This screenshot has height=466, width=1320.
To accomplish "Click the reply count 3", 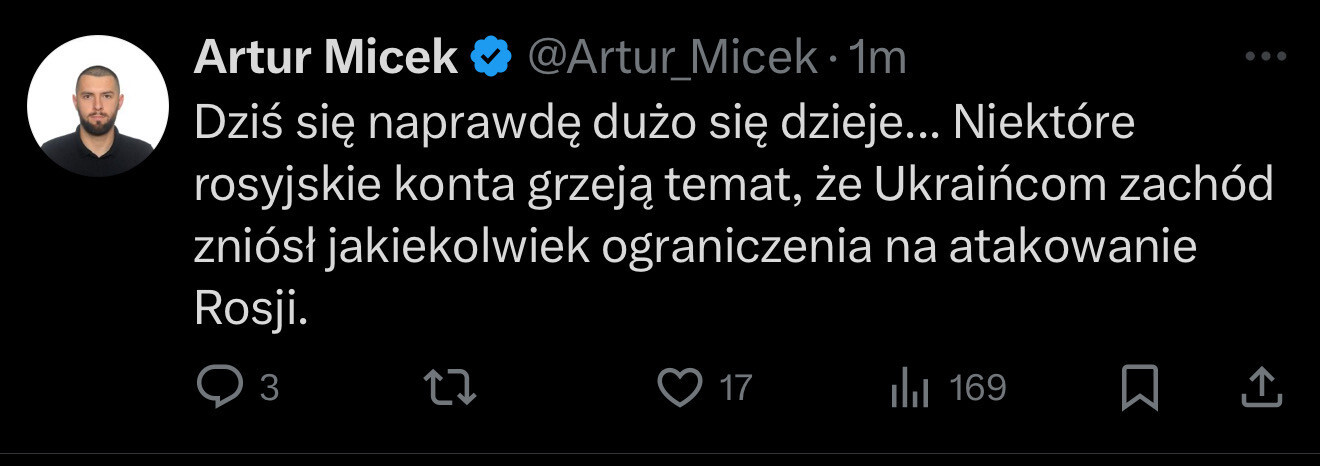I will click(268, 388).
